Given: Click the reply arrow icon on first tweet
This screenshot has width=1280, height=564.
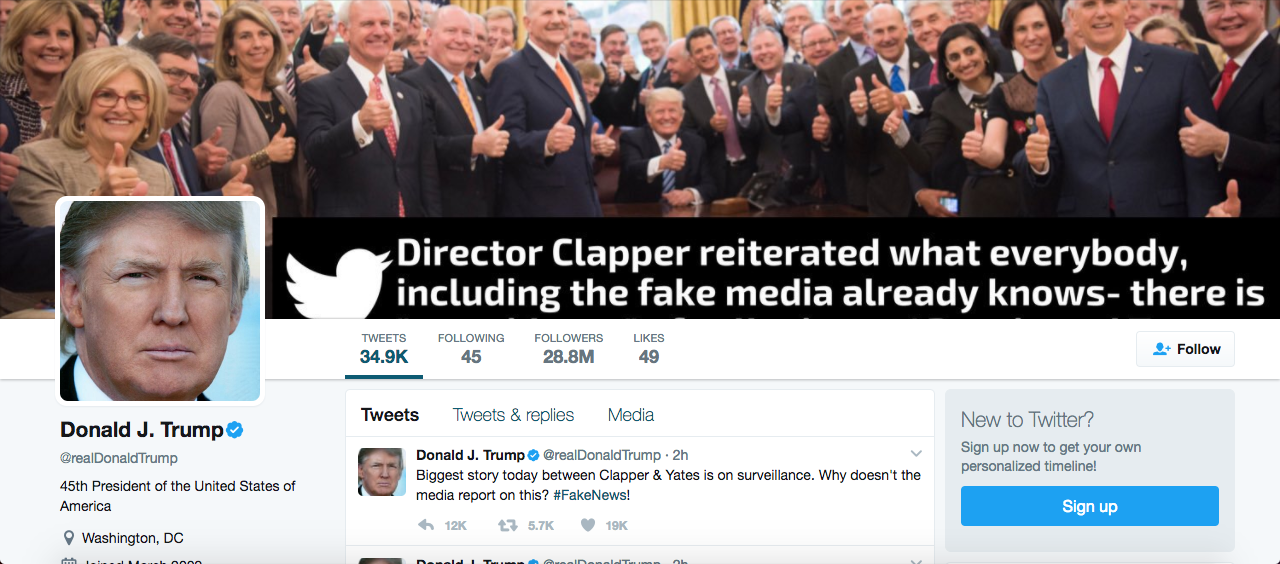Looking at the screenshot, I should click(425, 525).
